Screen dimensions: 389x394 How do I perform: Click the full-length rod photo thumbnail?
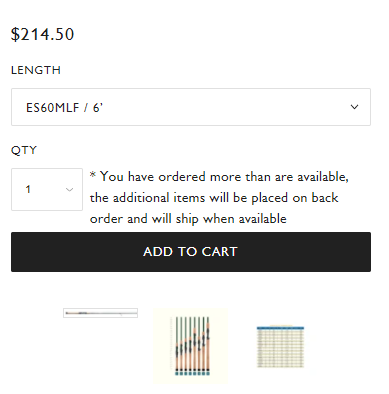click(100, 313)
